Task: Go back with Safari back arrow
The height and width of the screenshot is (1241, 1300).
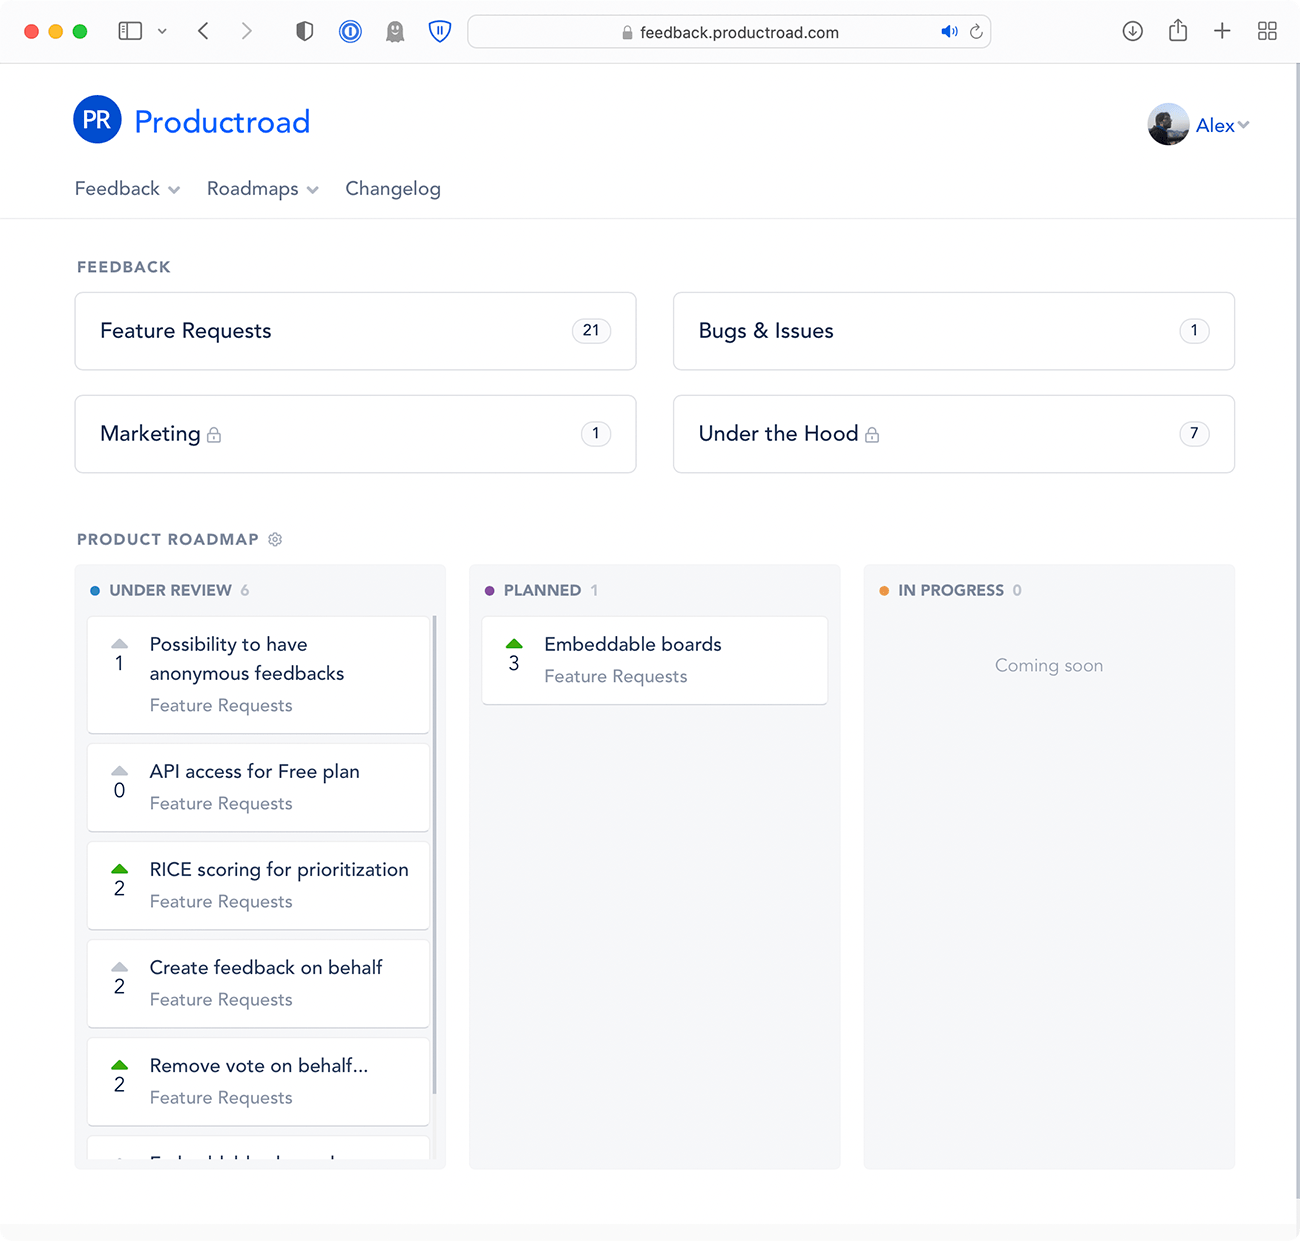Action: click(x=203, y=31)
